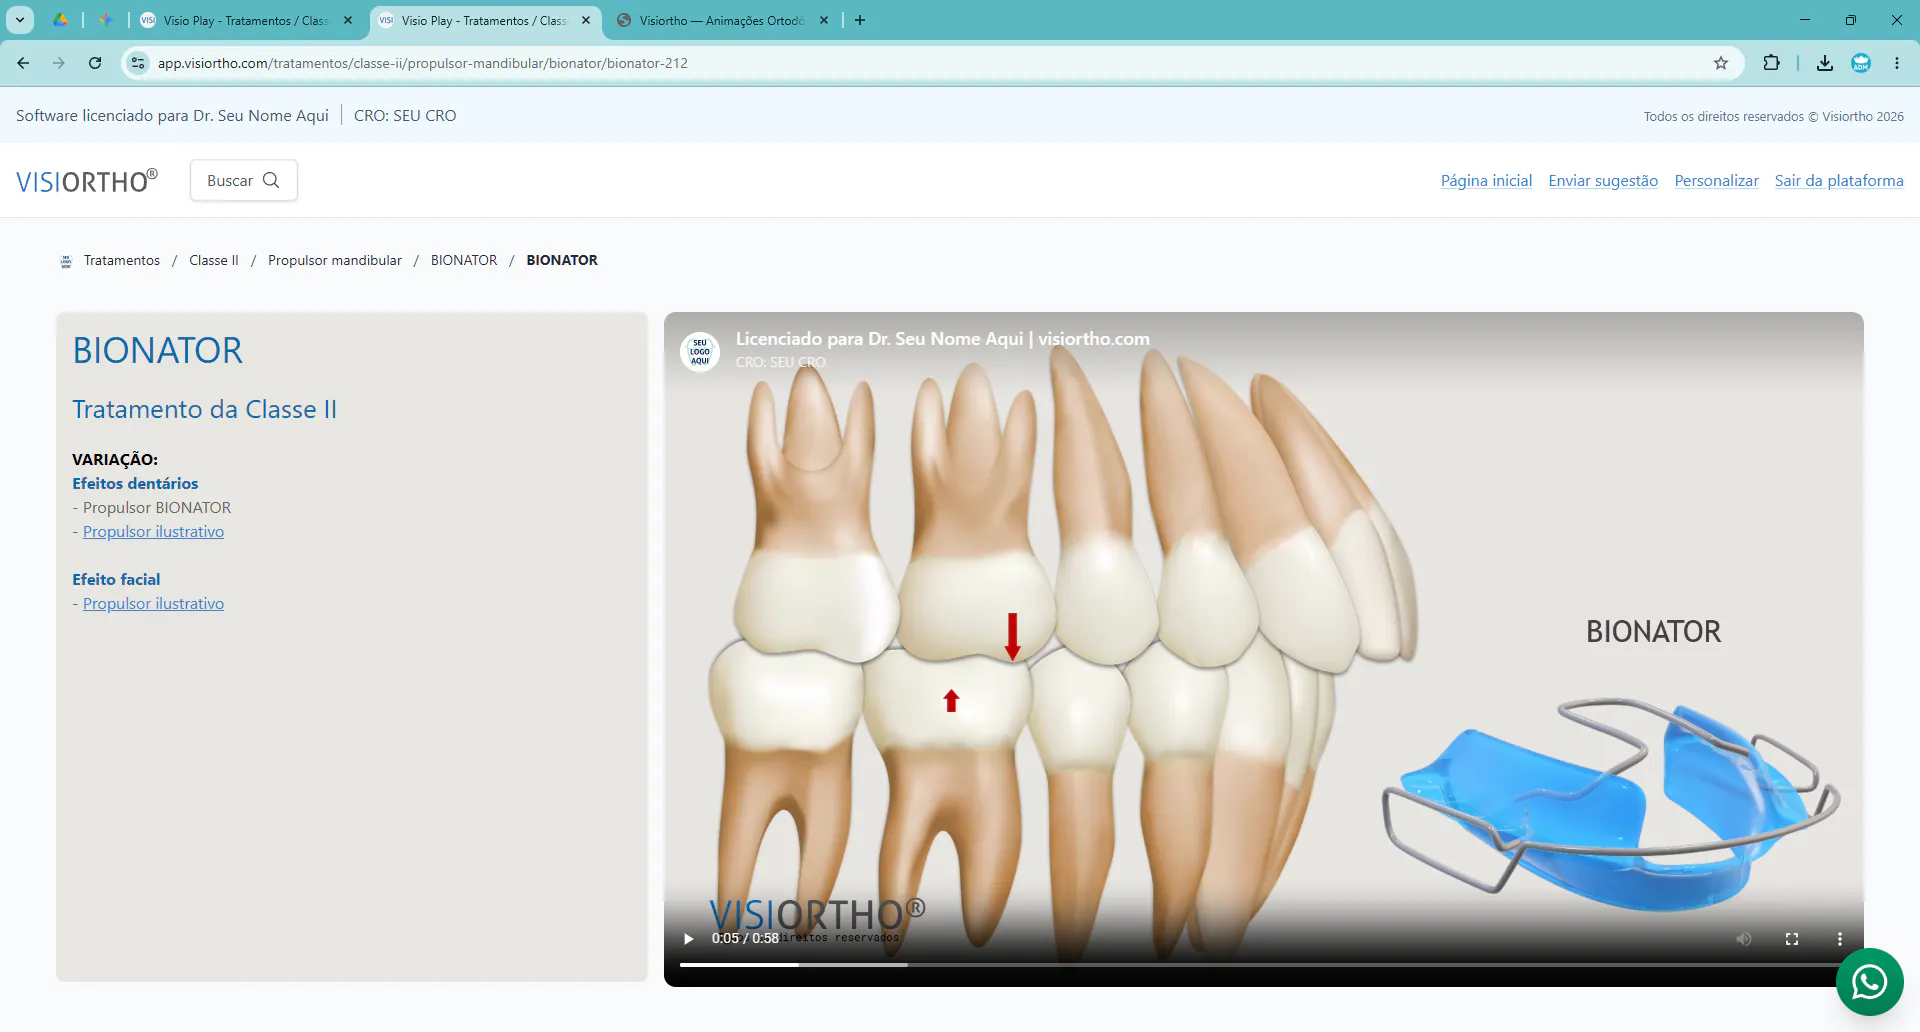Screen dimensions: 1920x1032
Task: Open video player more options menu
Action: pos(1840,939)
